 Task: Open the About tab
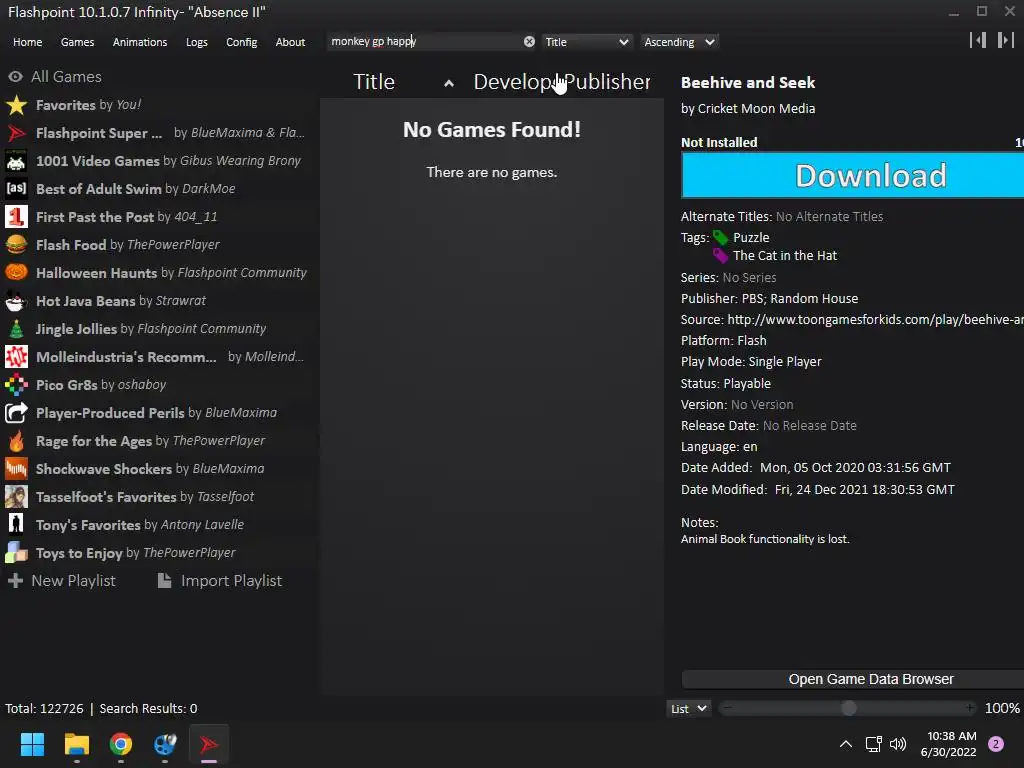click(x=290, y=42)
